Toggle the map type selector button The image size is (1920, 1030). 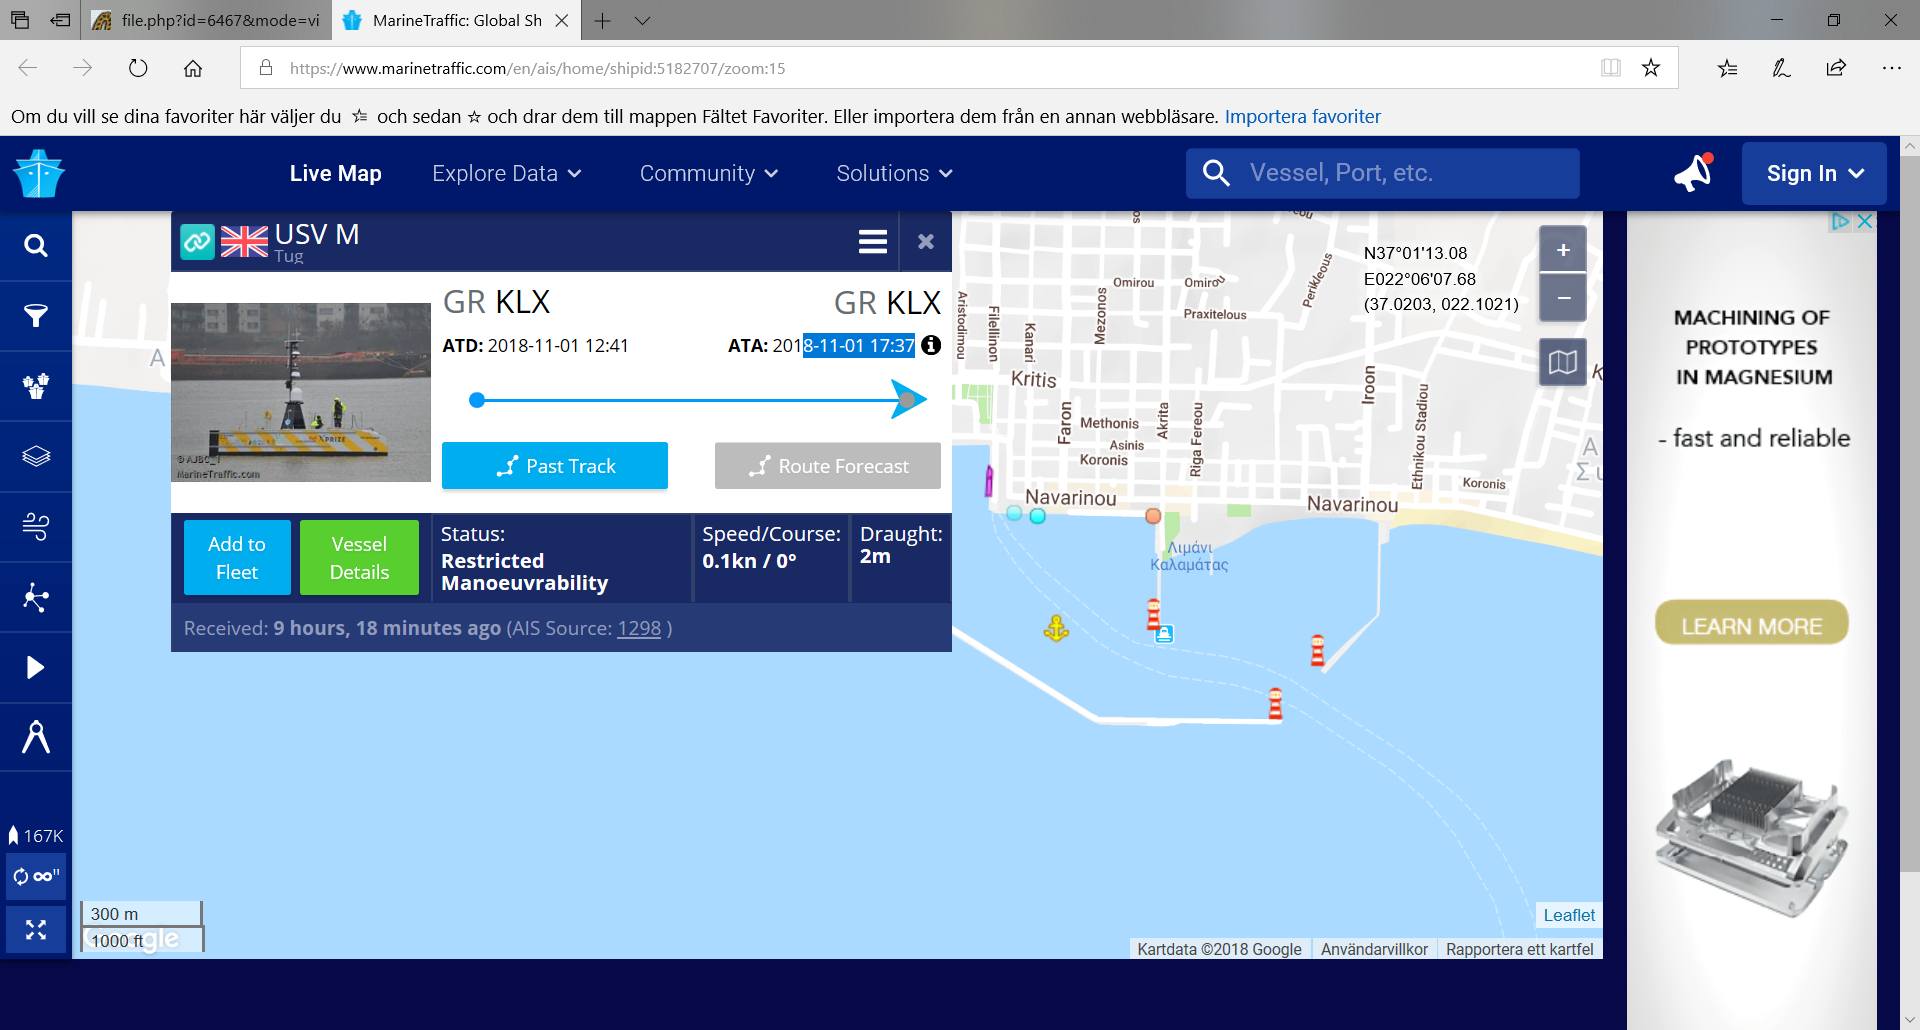1562,362
